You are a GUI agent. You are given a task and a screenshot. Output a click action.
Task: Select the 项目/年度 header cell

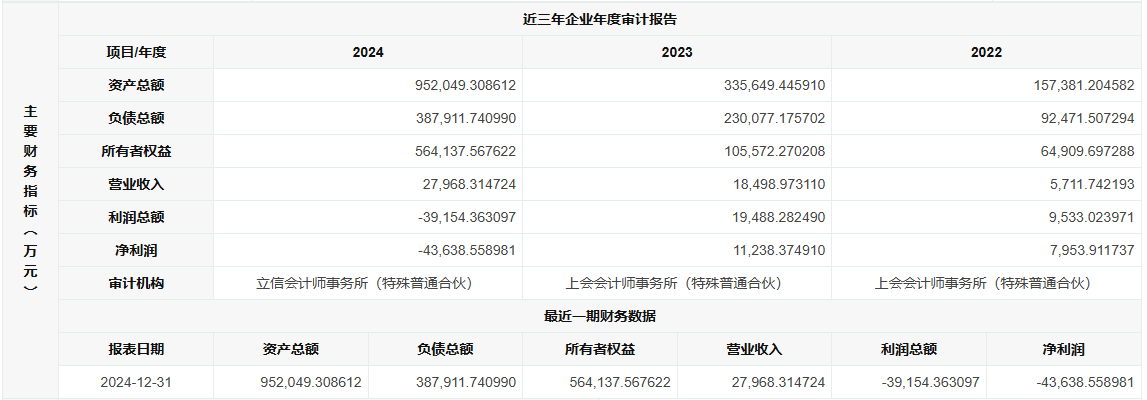tap(136, 52)
